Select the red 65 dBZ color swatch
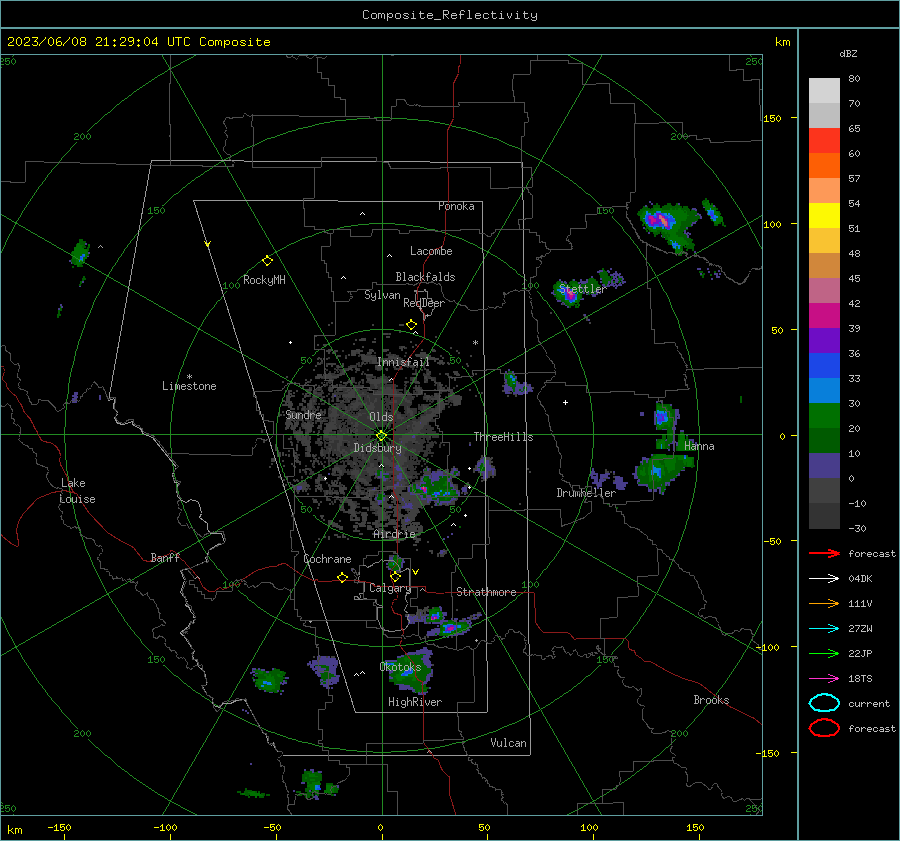This screenshot has height=841, width=900. click(x=824, y=141)
